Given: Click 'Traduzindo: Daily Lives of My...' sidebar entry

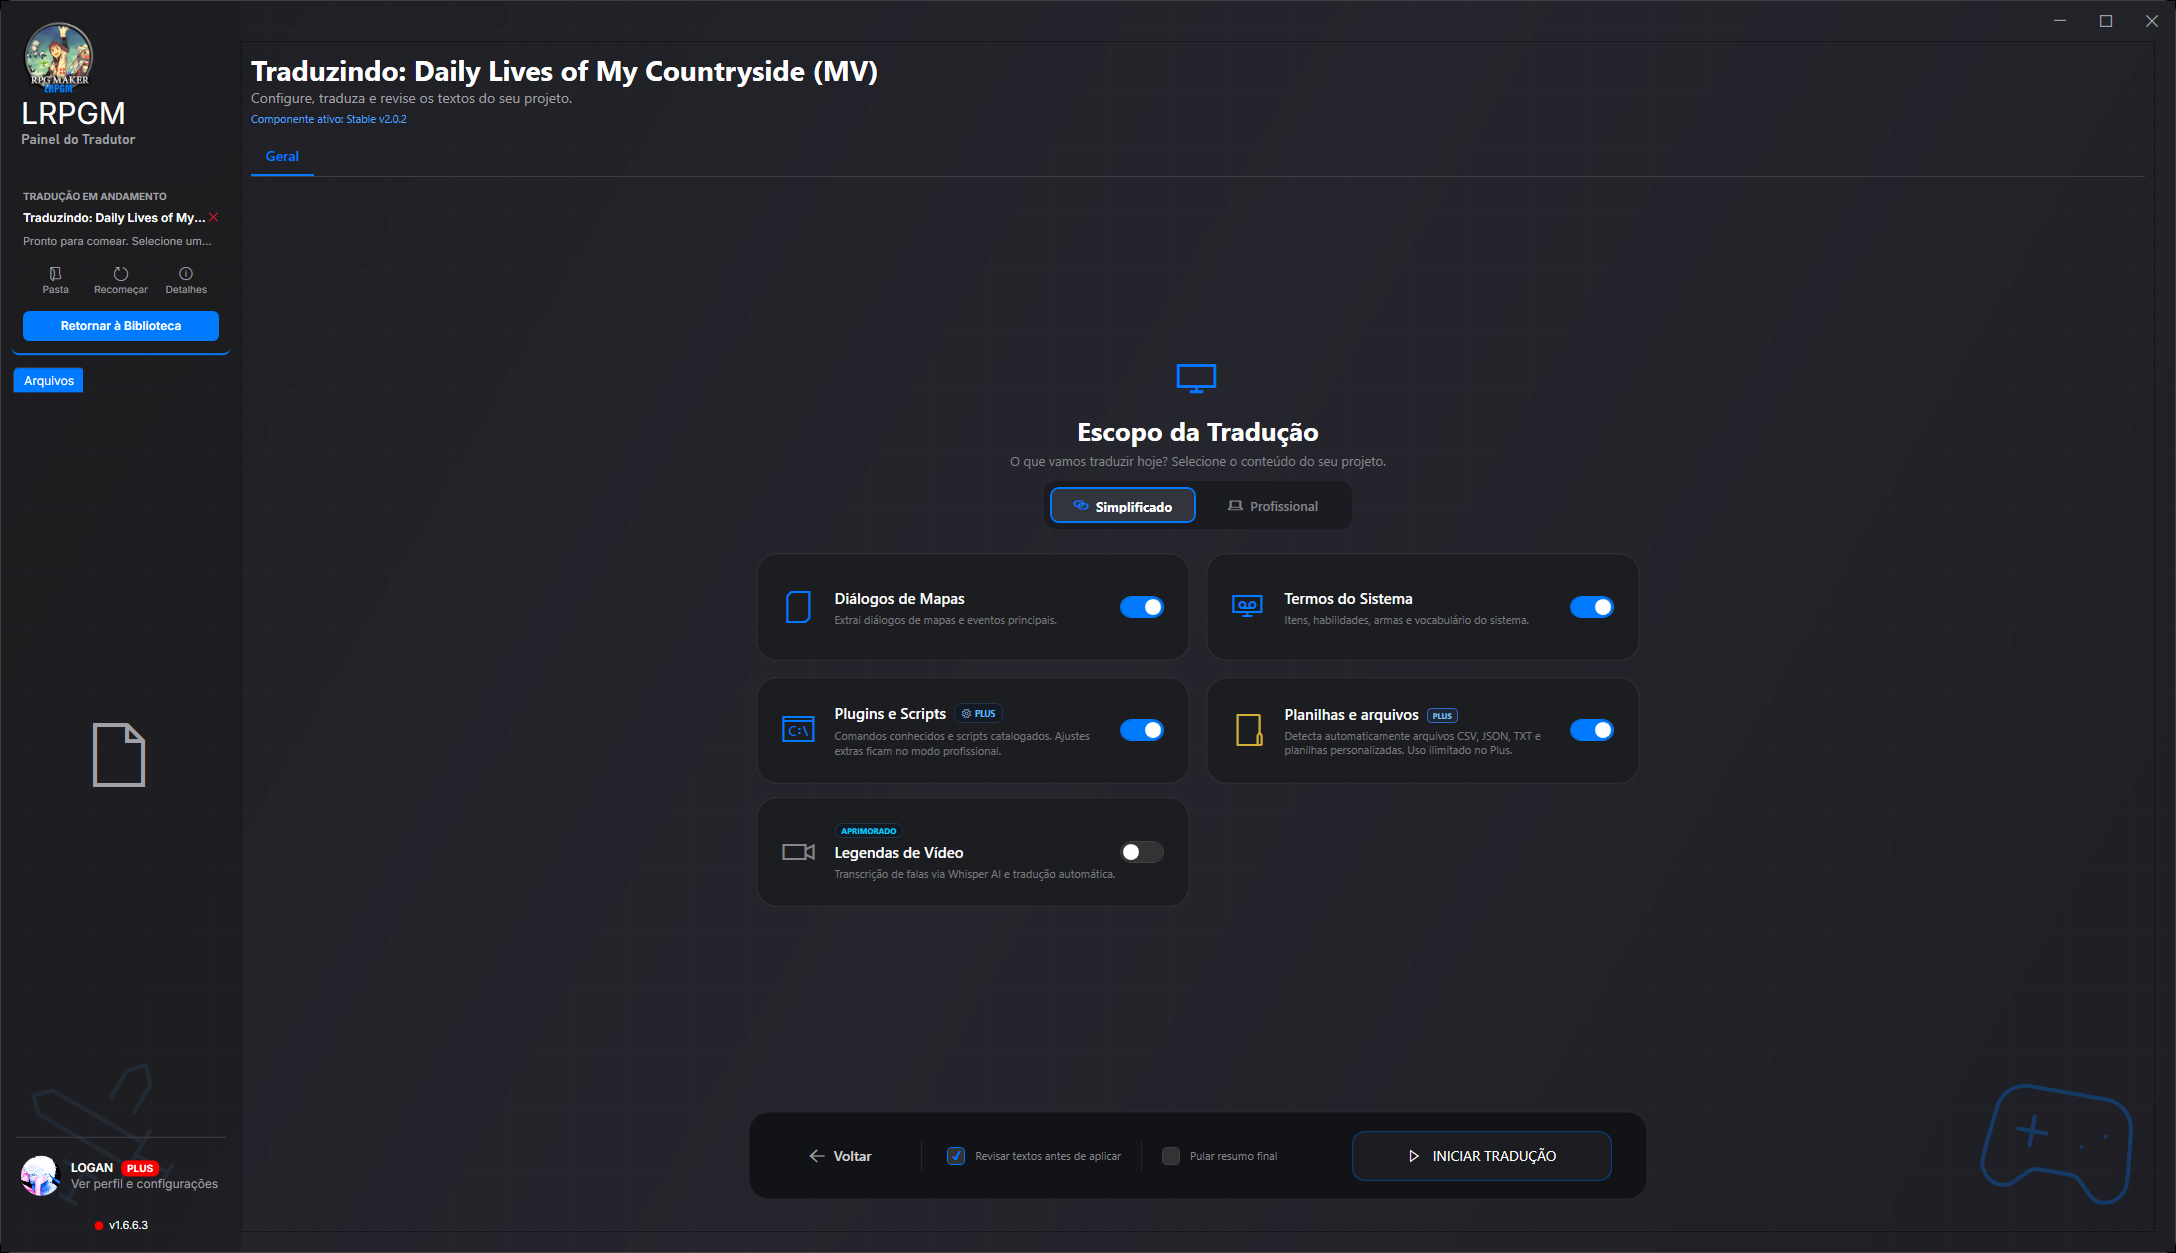Looking at the screenshot, I should click(114, 218).
